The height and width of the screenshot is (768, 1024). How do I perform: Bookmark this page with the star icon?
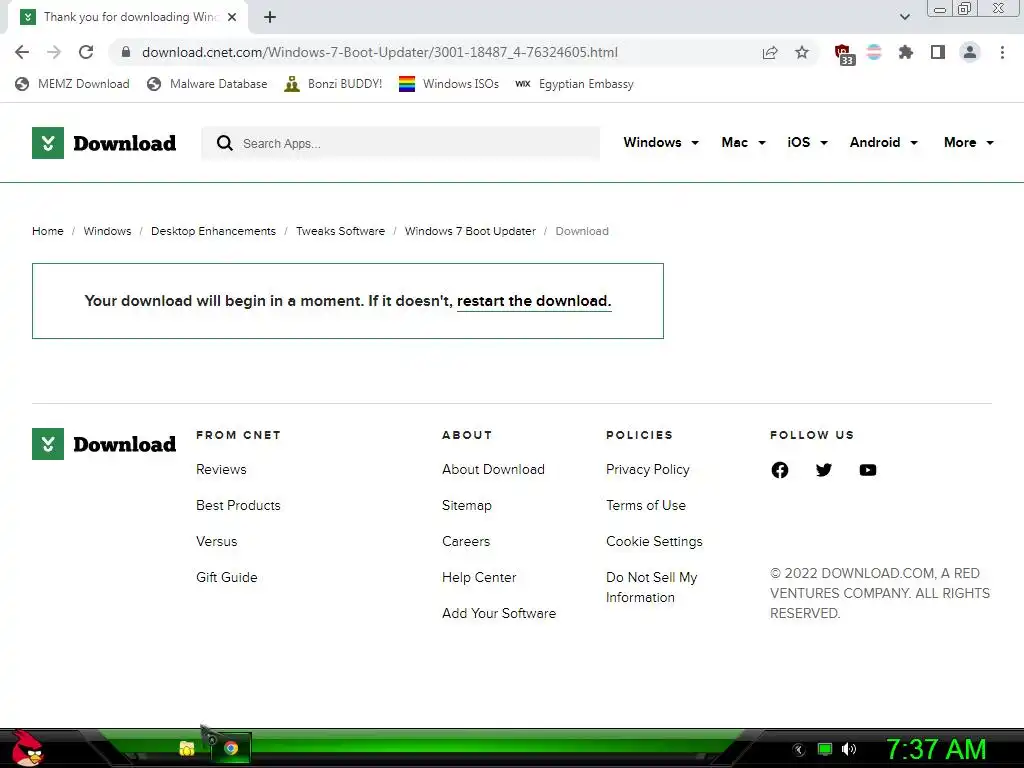tap(802, 52)
